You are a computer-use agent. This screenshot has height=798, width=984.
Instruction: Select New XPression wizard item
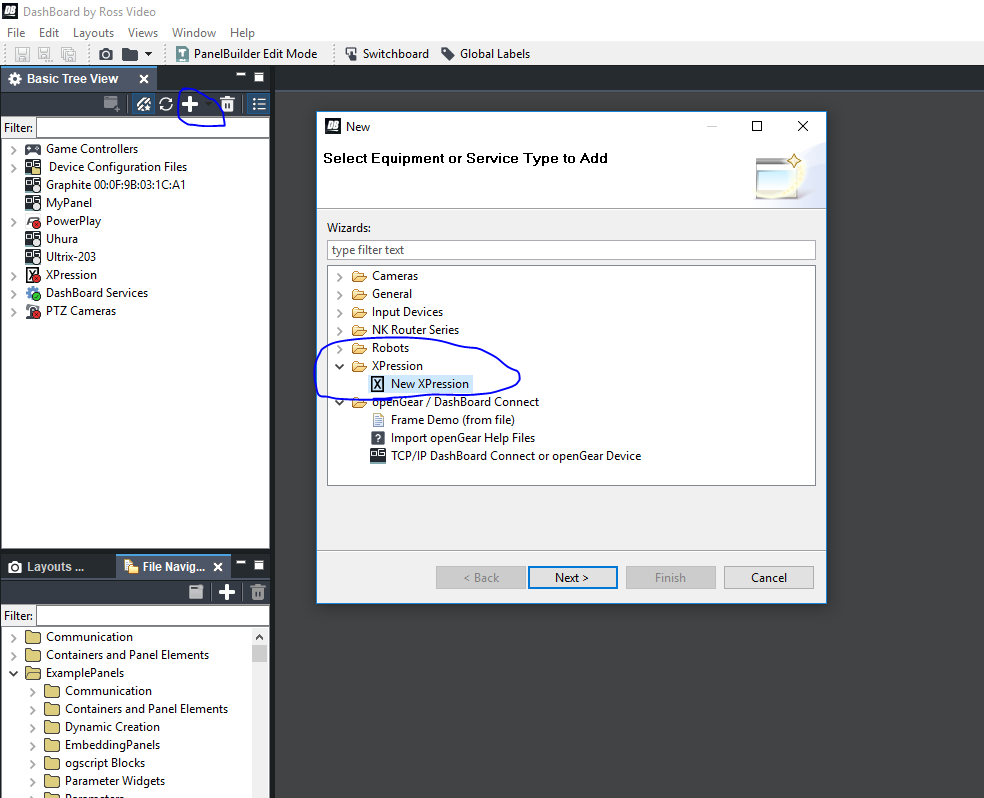pyautogui.click(x=429, y=384)
